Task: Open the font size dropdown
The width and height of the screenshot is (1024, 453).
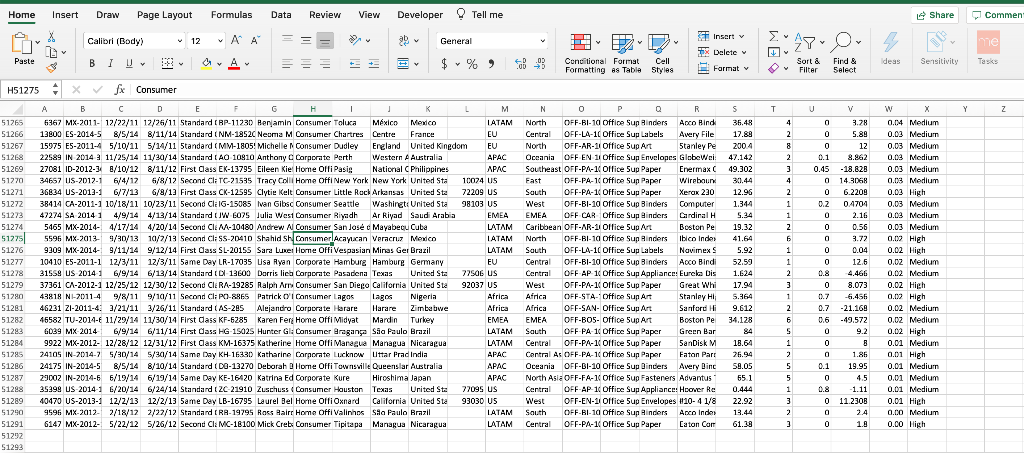Action: pyautogui.click(x=219, y=41)
